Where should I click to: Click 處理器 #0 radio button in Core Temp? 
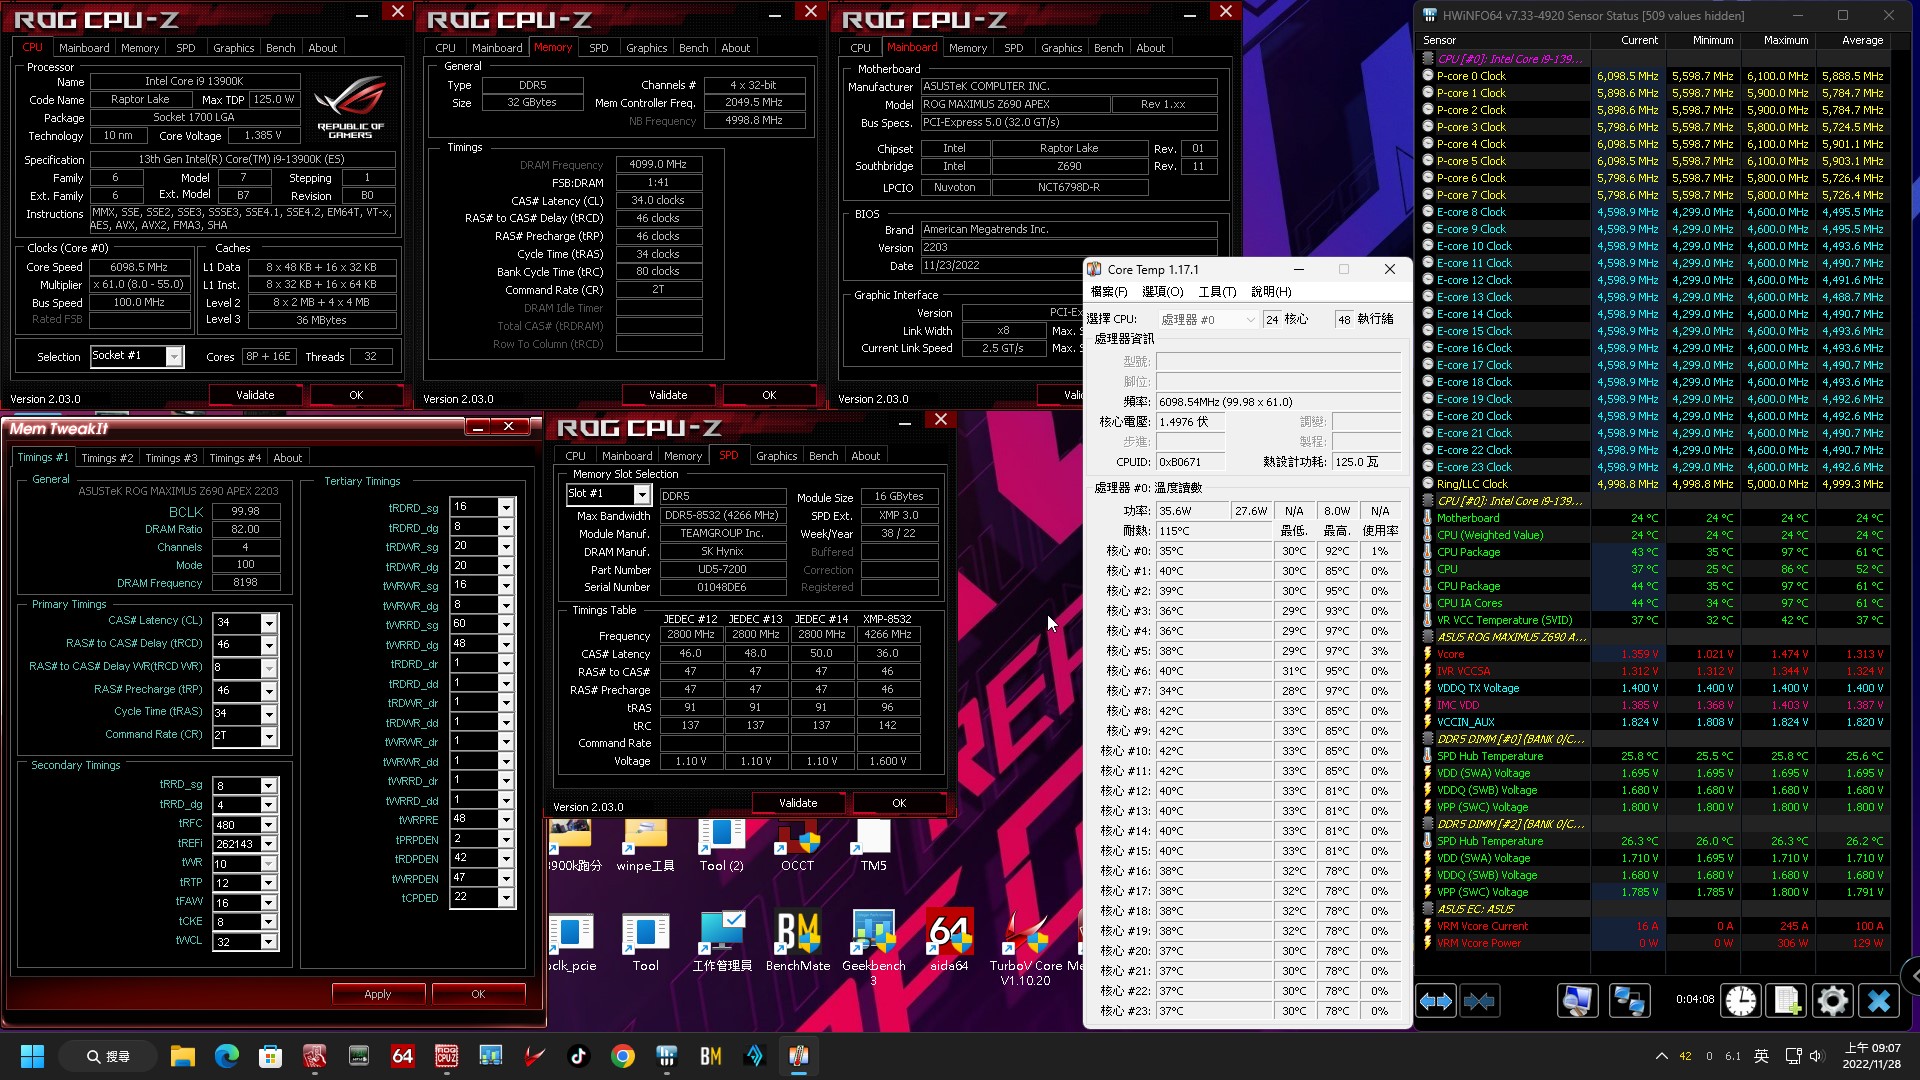[1197, 318]
